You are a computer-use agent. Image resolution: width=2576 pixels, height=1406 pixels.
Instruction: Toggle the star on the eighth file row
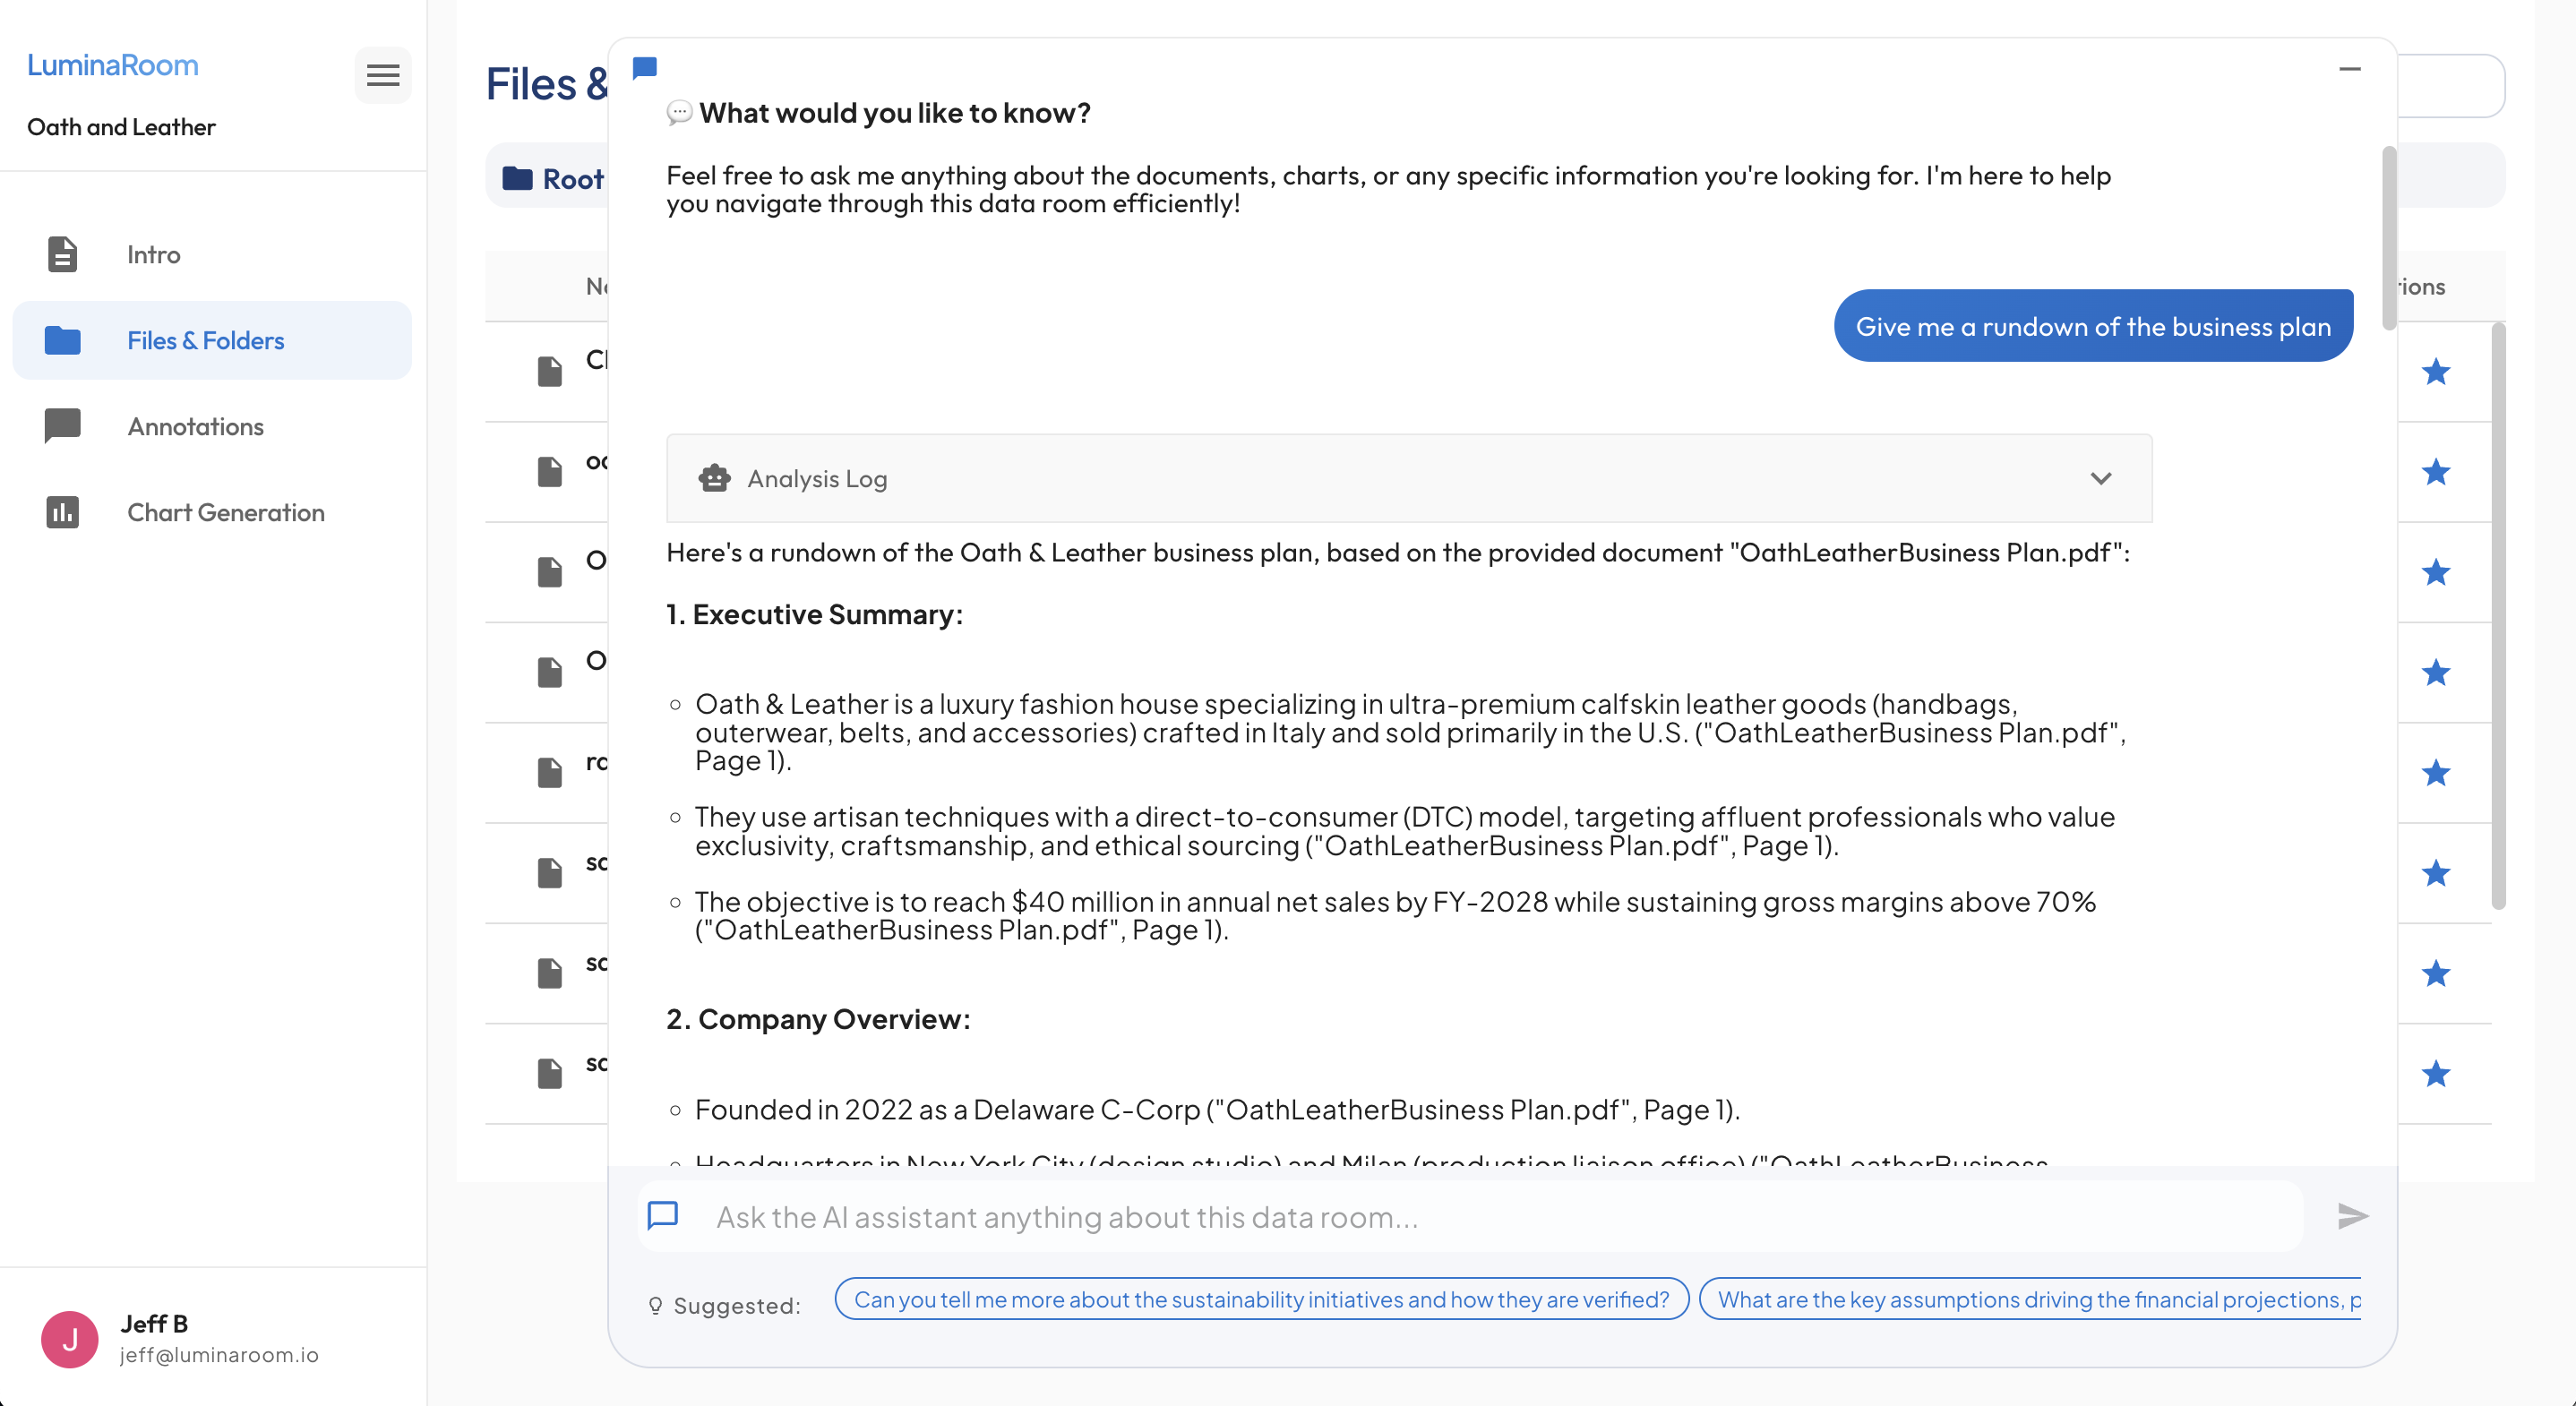2436,1074
